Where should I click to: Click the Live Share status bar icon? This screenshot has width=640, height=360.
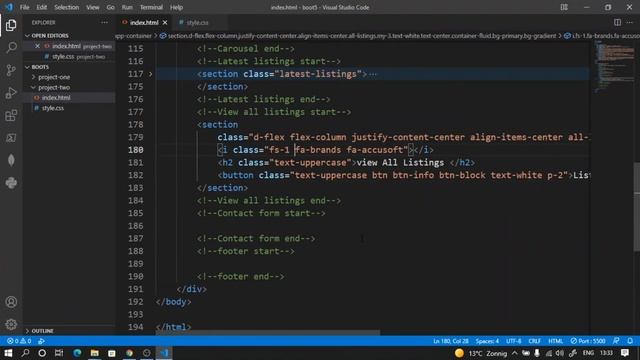[x=41, y=341]
